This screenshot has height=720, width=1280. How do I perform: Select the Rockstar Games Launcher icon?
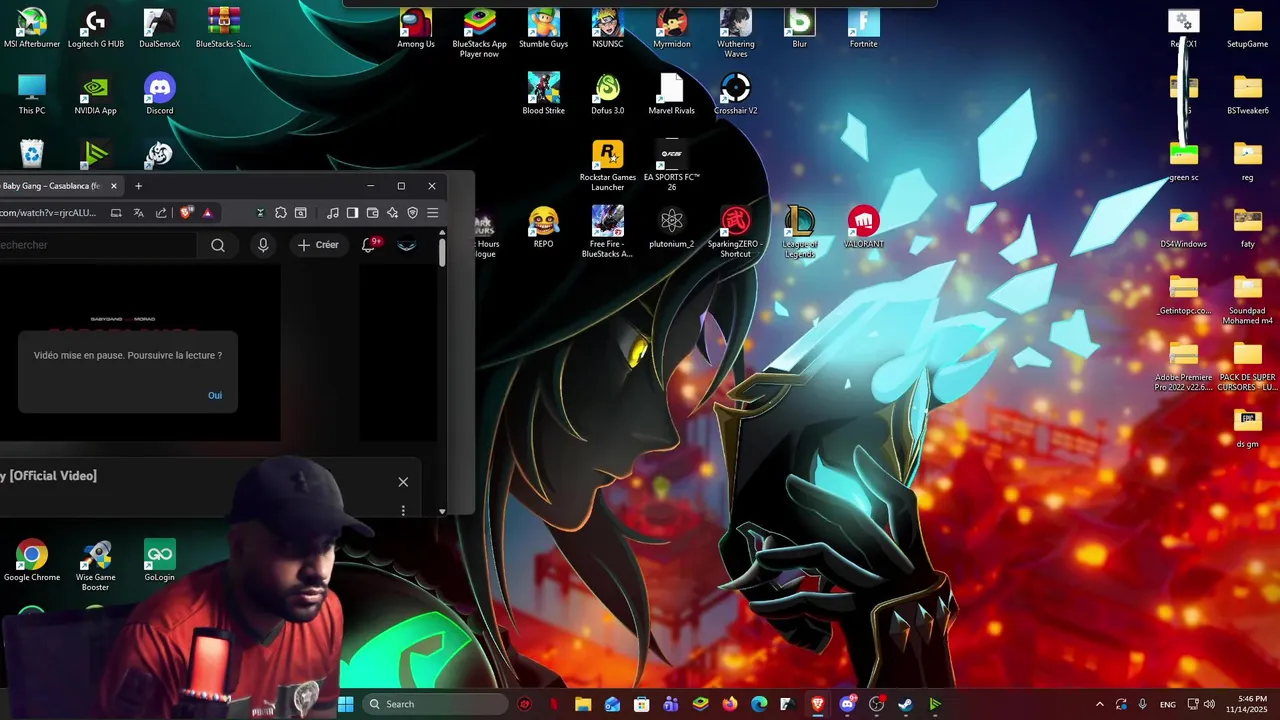coord(607,166)
